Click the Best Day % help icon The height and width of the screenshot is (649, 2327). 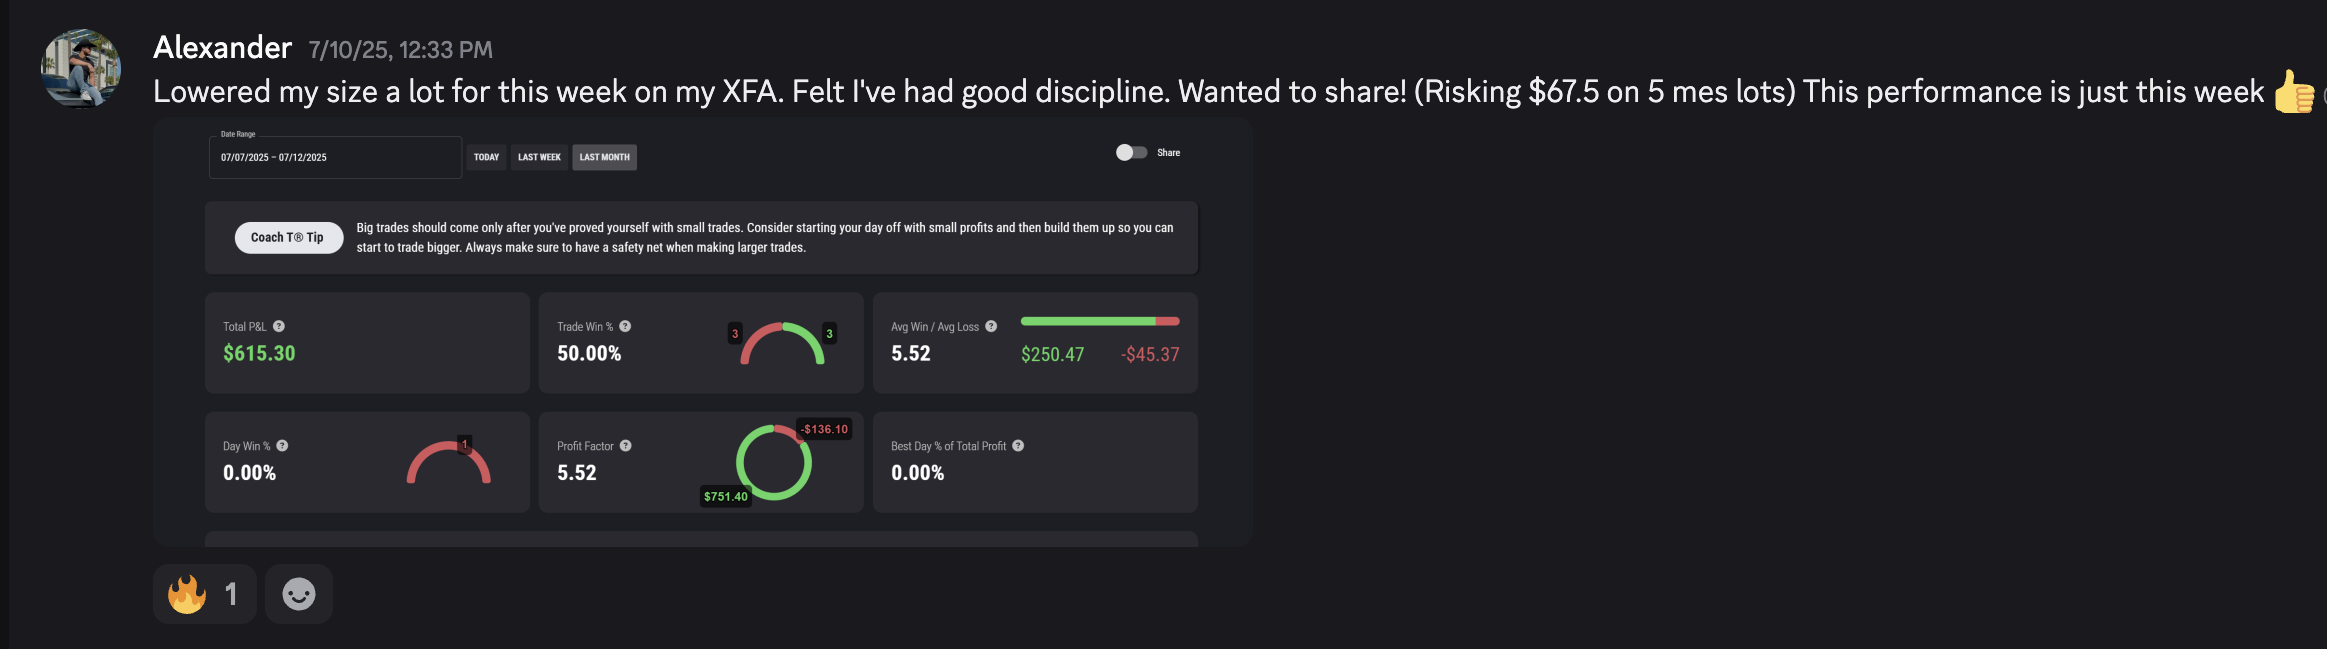pos(1018,446)
